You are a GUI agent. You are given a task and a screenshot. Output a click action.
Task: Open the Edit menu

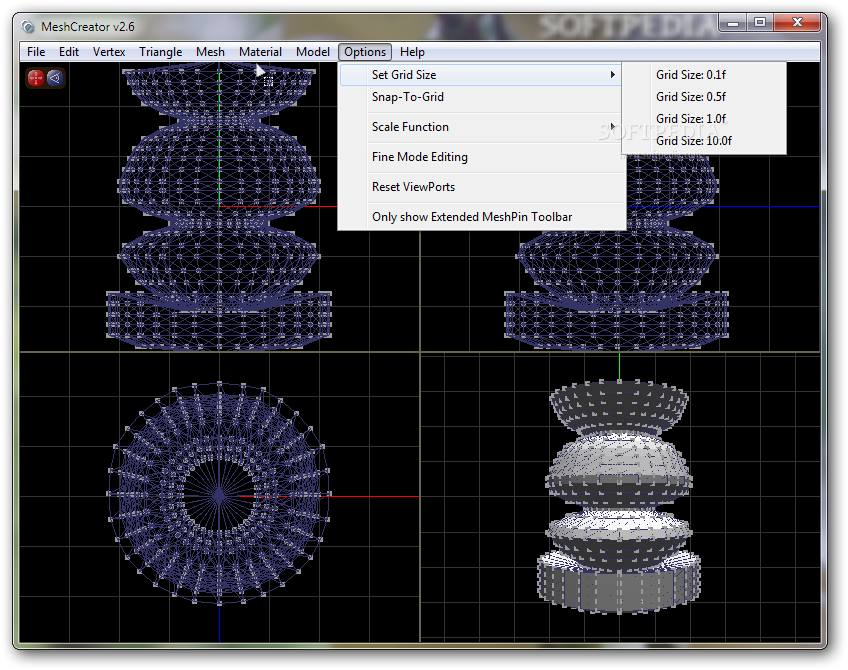point(69,52)
